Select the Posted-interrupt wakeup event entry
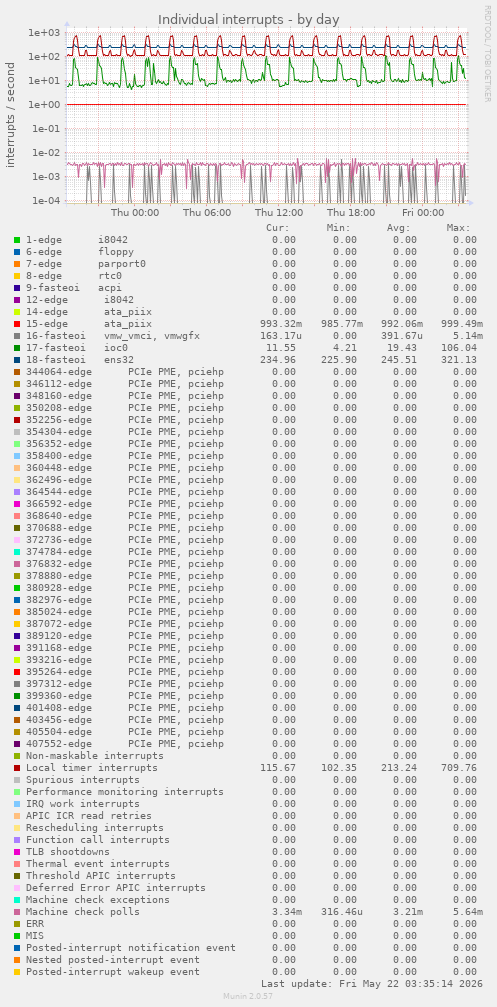Viewport: 497px width, 1007px height. [112, 972]
